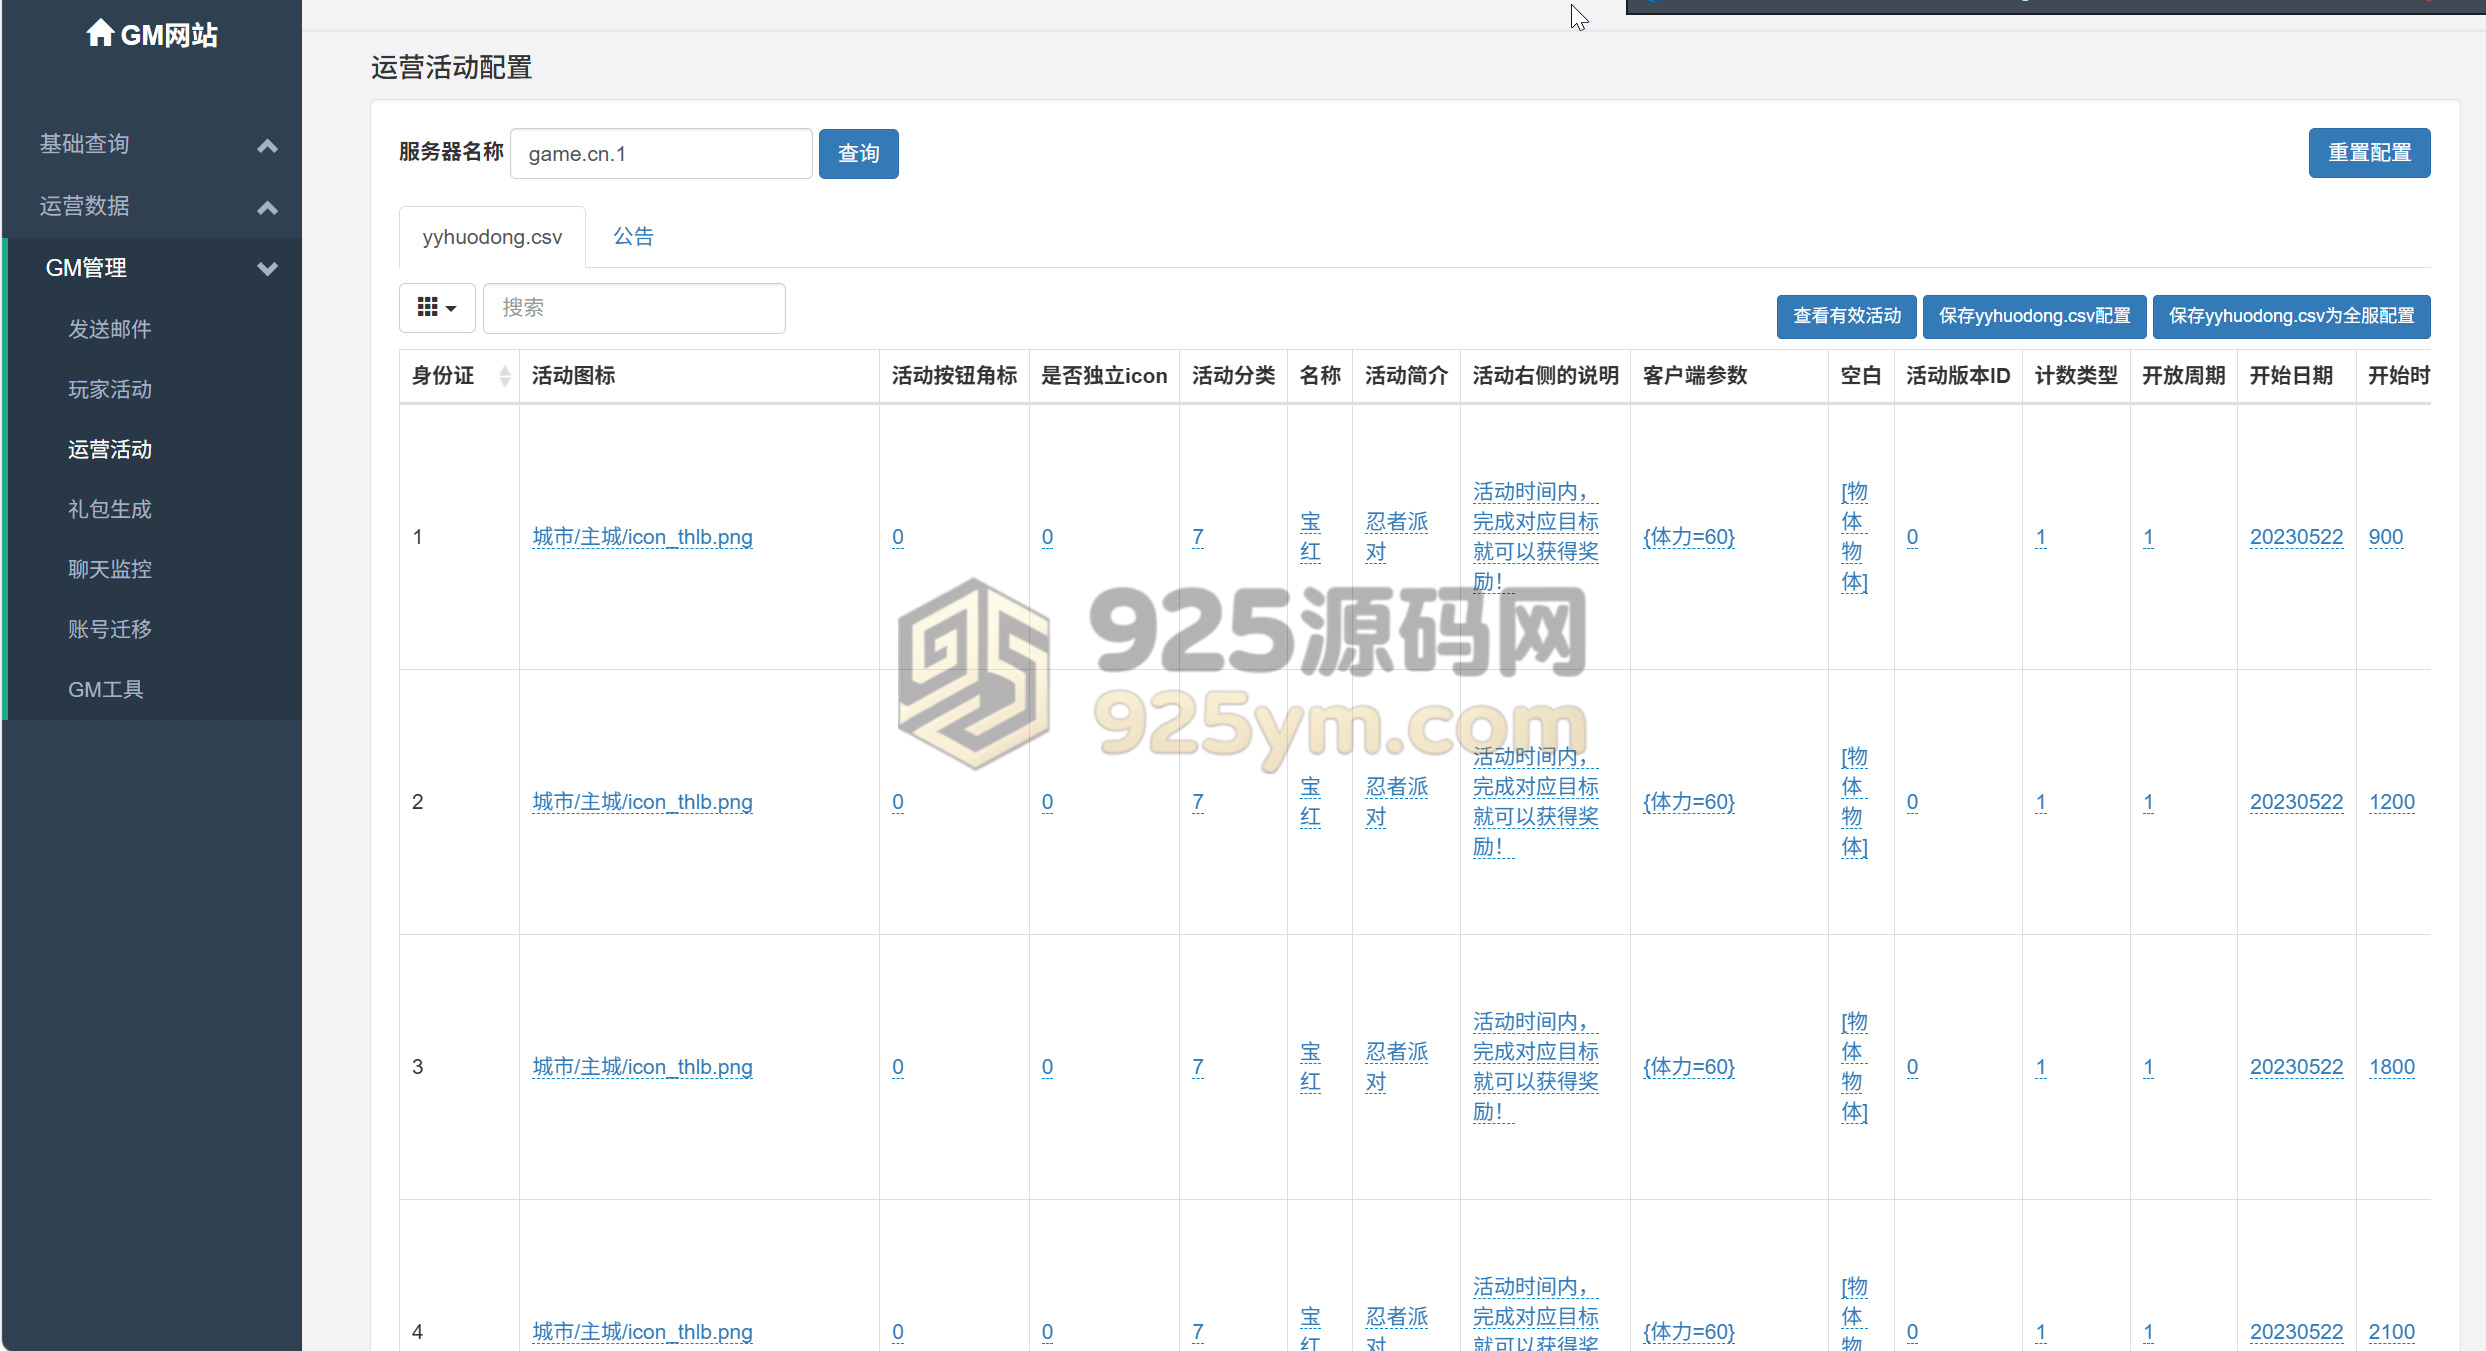Edit row 1 名称 宝红
Screen dimensions: 2486x1351
(x=1310, y=537)
